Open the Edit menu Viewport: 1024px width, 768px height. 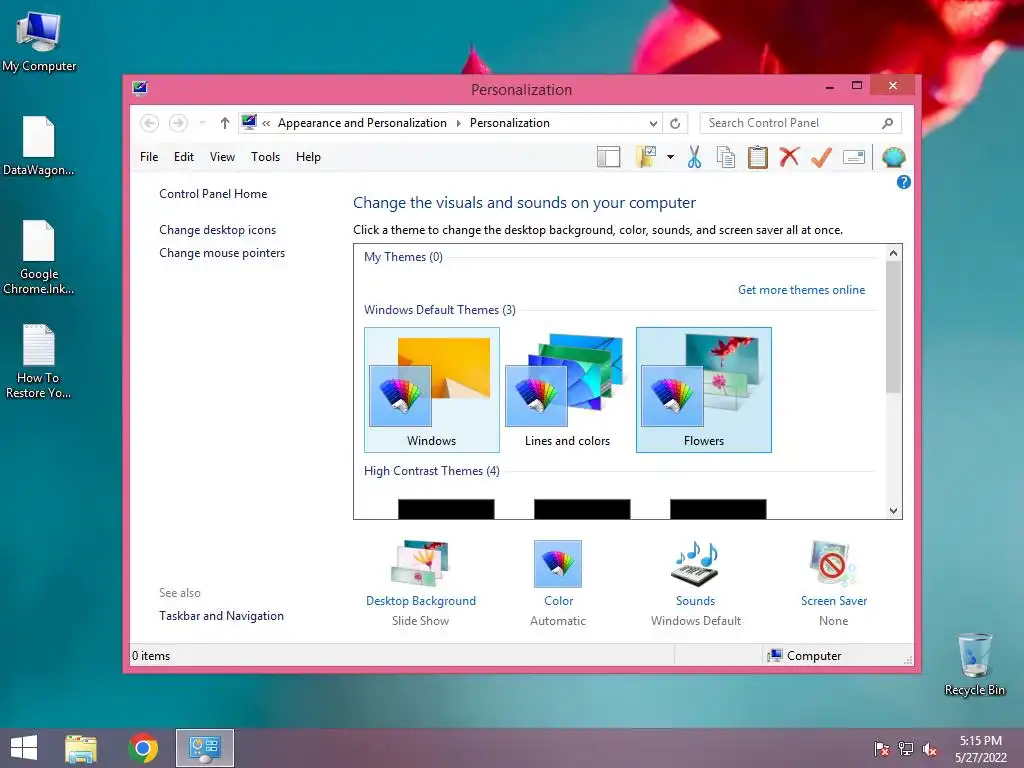(x=184, y=157)
